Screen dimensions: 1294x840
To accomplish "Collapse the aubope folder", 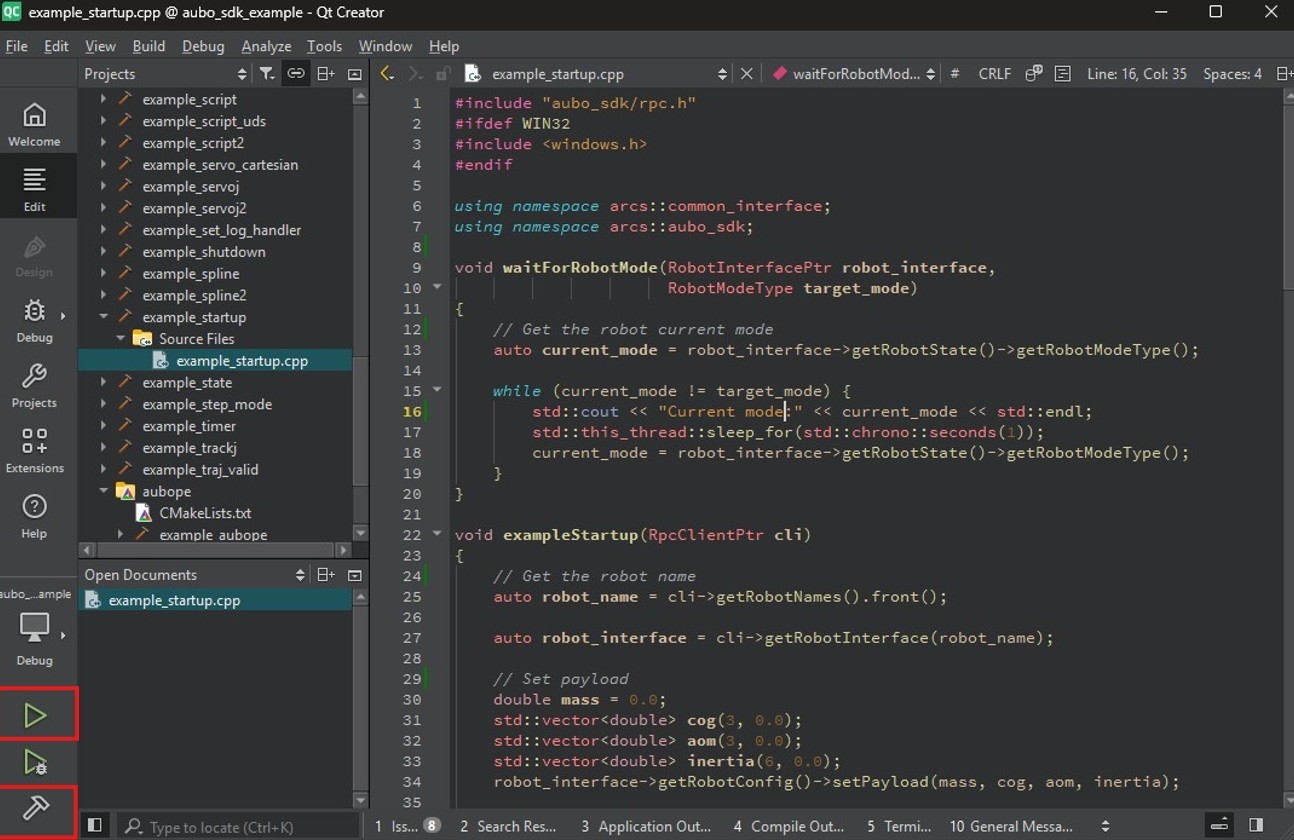I will tap(104, 492).
